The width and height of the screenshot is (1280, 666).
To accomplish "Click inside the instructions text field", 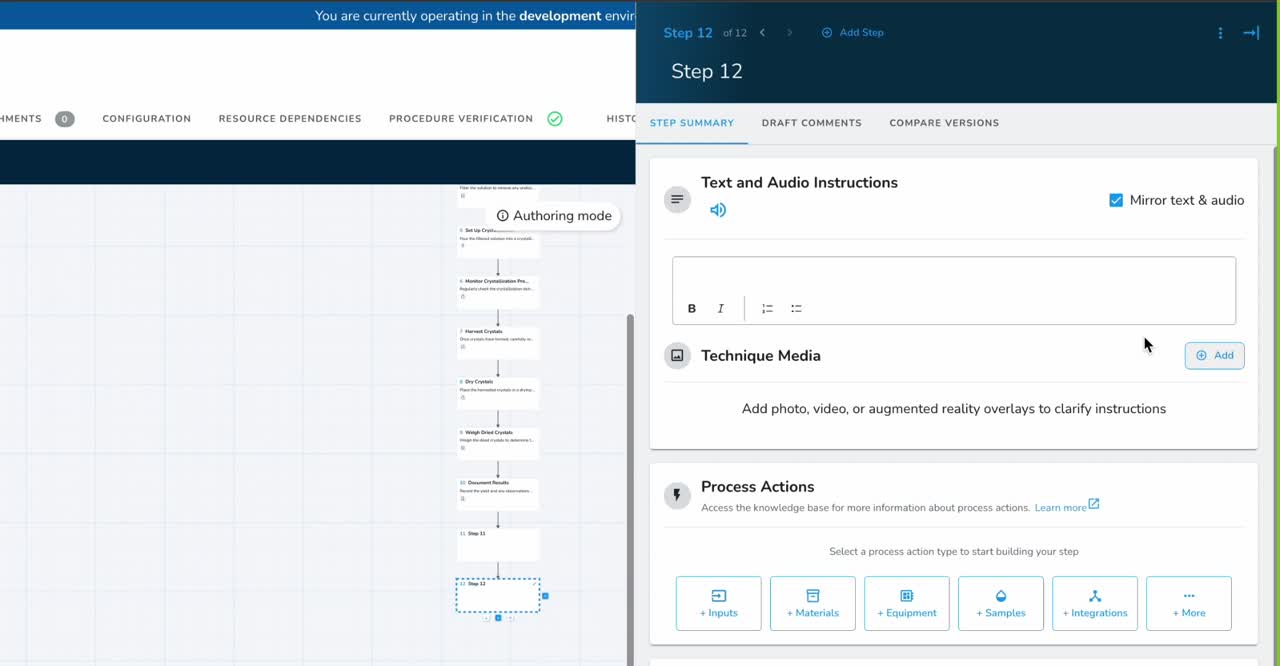I will point(953,276).
